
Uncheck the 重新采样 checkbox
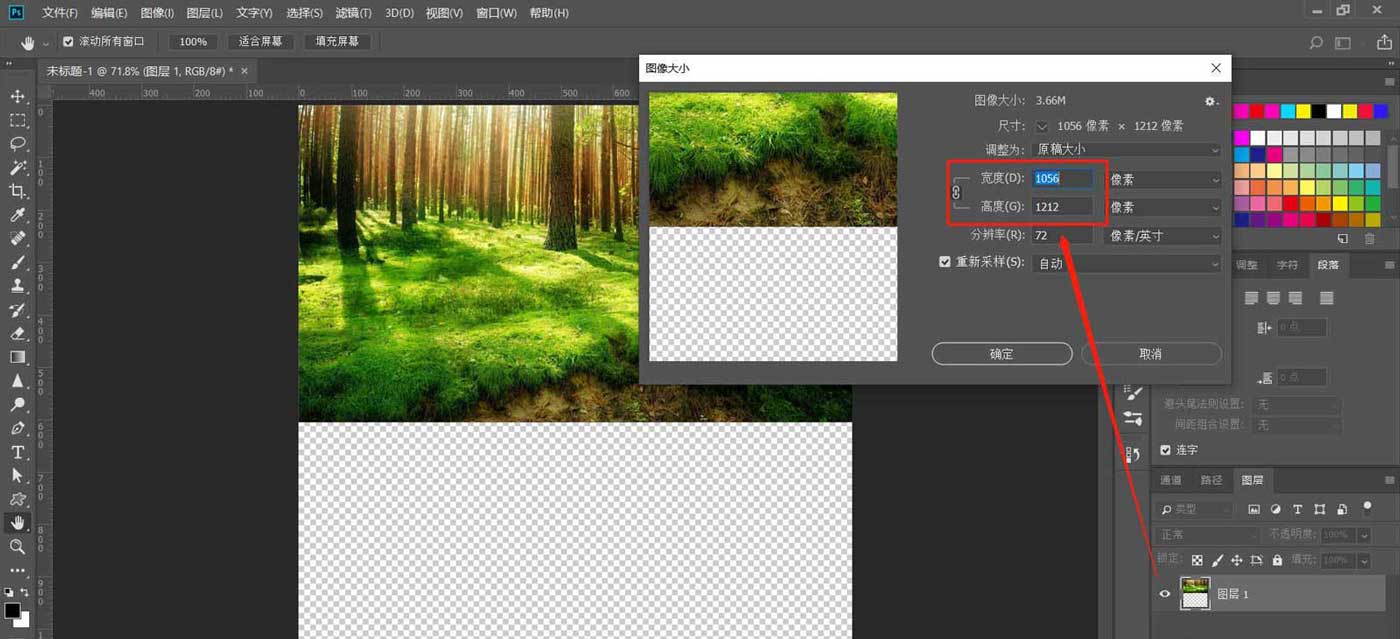(945, 262)
